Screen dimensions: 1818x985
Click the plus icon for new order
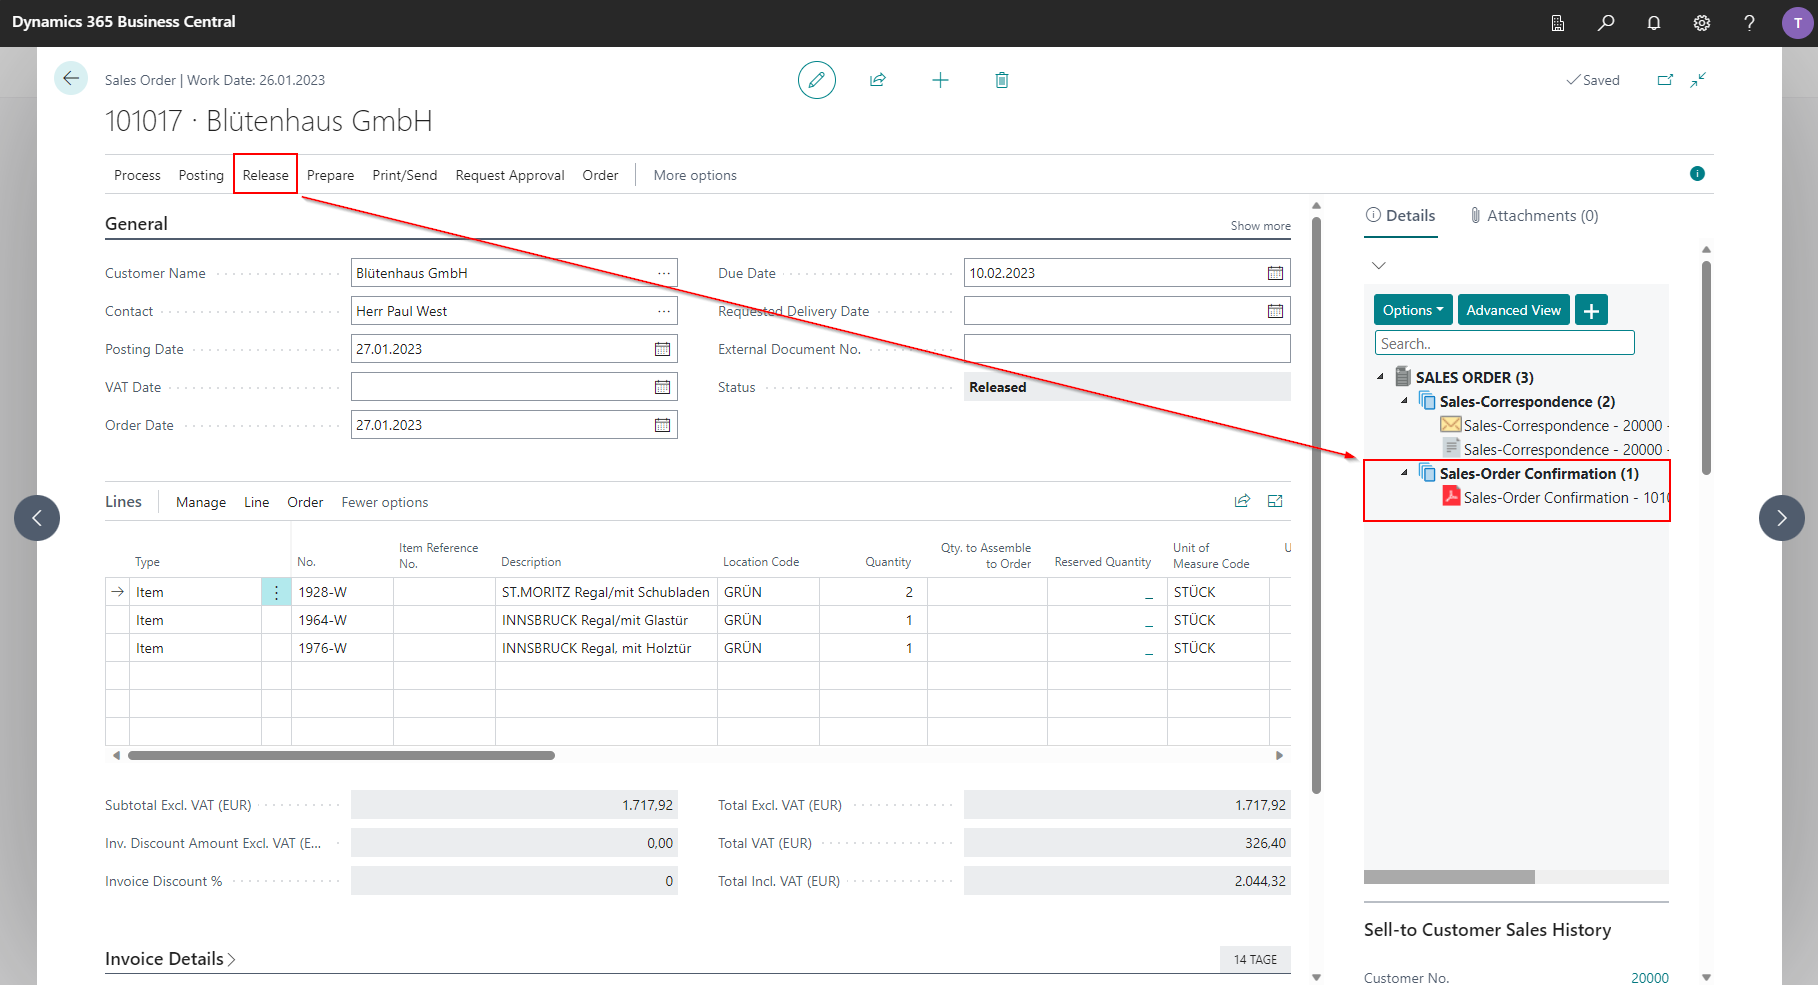click(x=940, y=80)
